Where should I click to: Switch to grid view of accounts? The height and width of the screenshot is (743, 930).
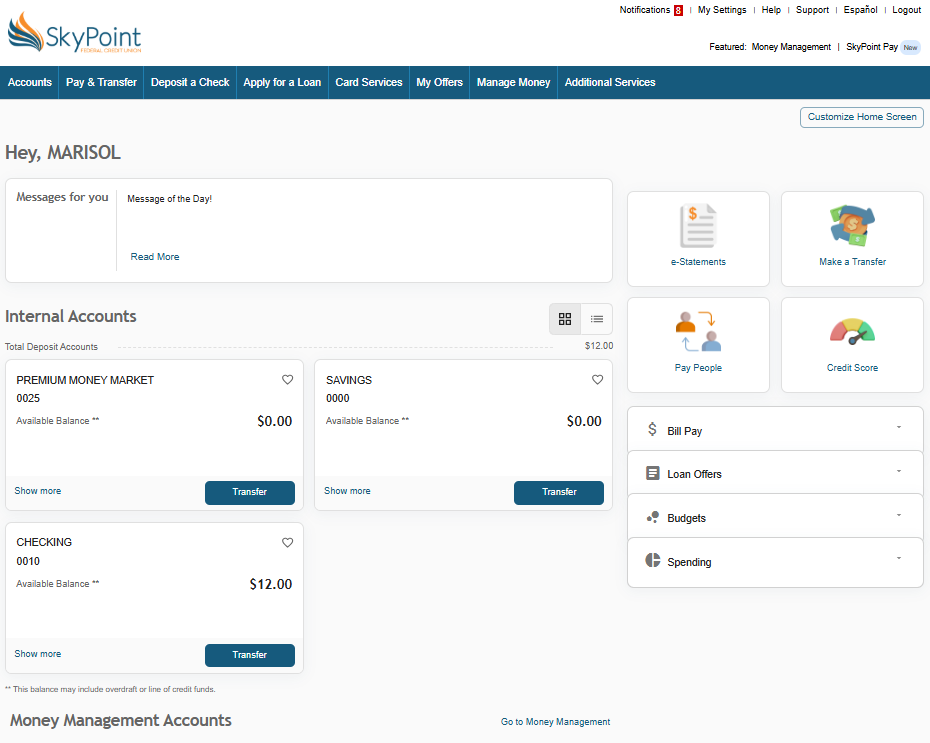[565, 319]
